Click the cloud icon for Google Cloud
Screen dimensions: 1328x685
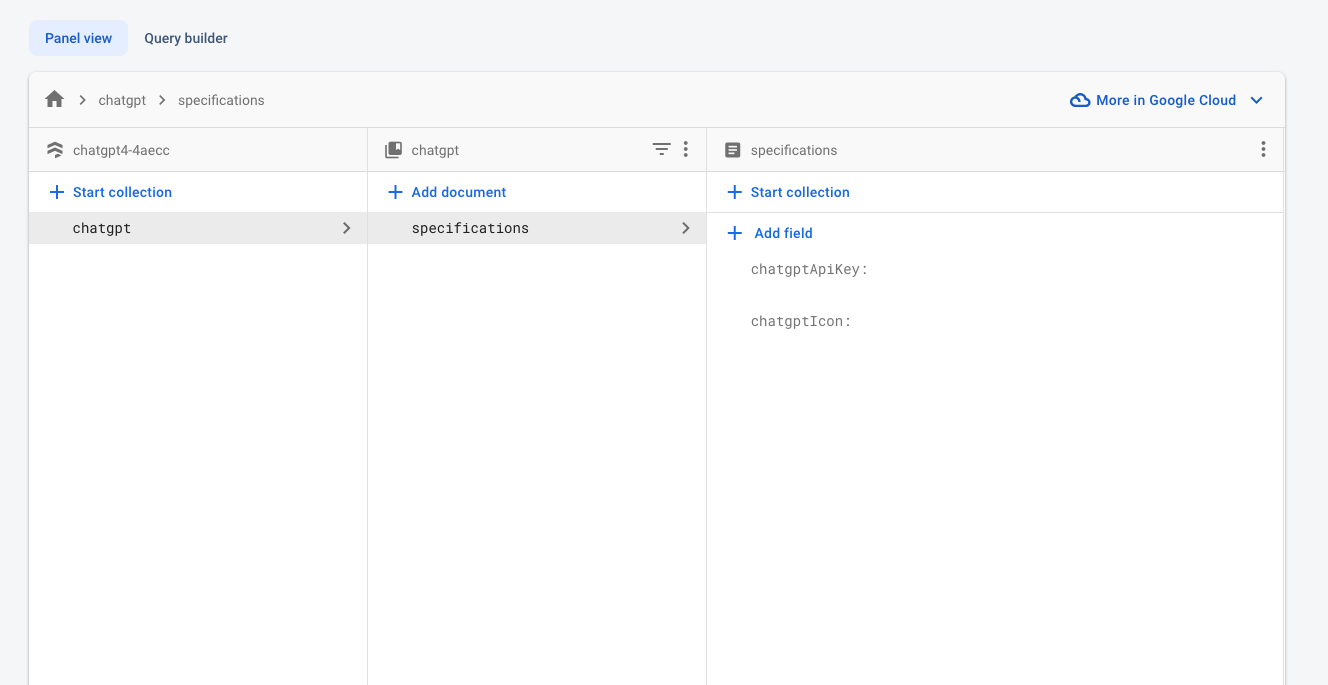[1080, 100]
